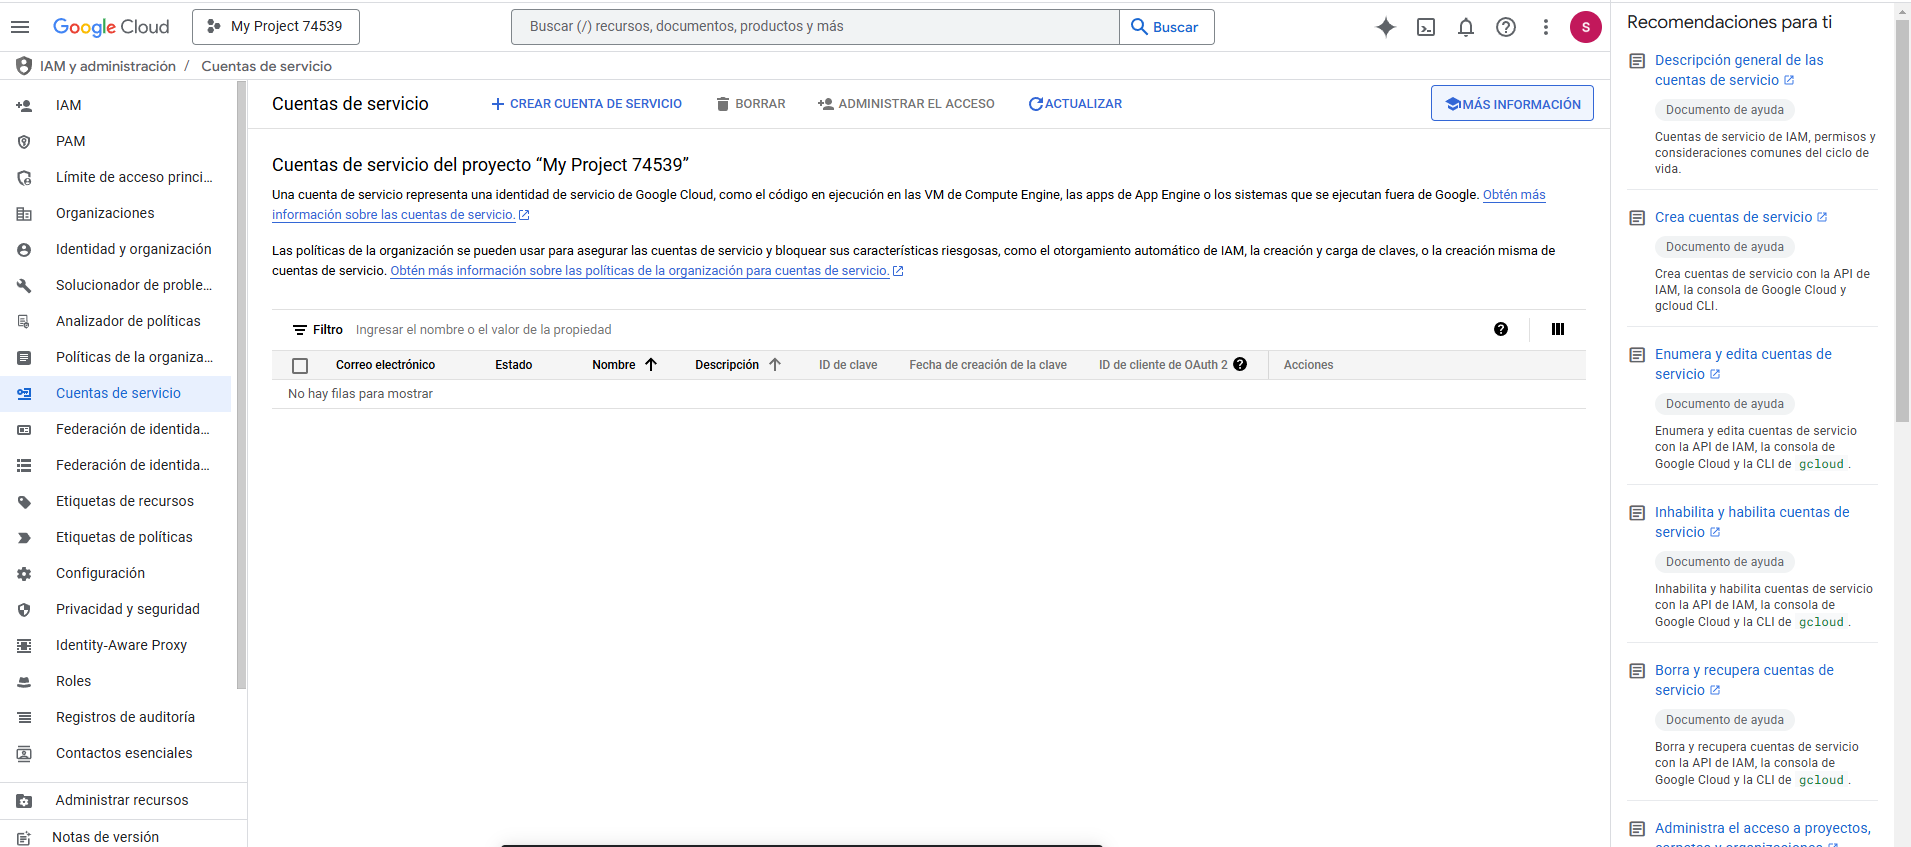Click the user account avatar
This screenshot has height=847, width=1911.
[1585, 27]
